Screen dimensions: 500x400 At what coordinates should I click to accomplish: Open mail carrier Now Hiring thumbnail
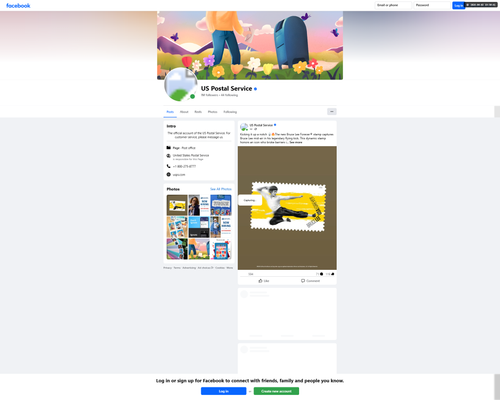coord(221,227)
